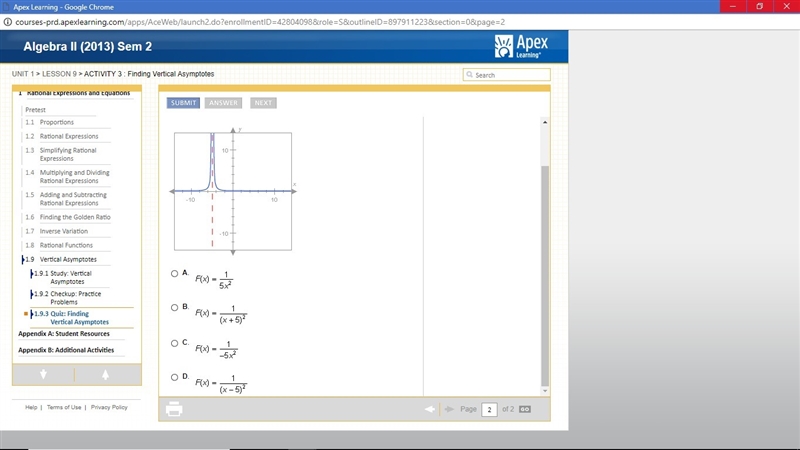800x450 pixels.
Task: Click the browser address bar URL
Action: pyautogui.click(x=260, y=22)
